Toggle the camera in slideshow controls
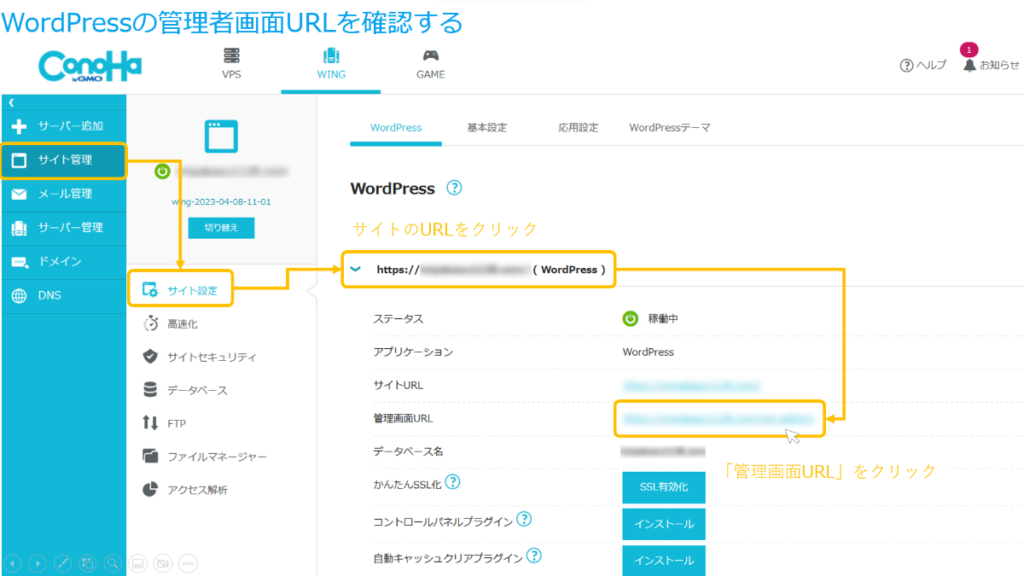 pyautogui.click(x=163, y=563)
